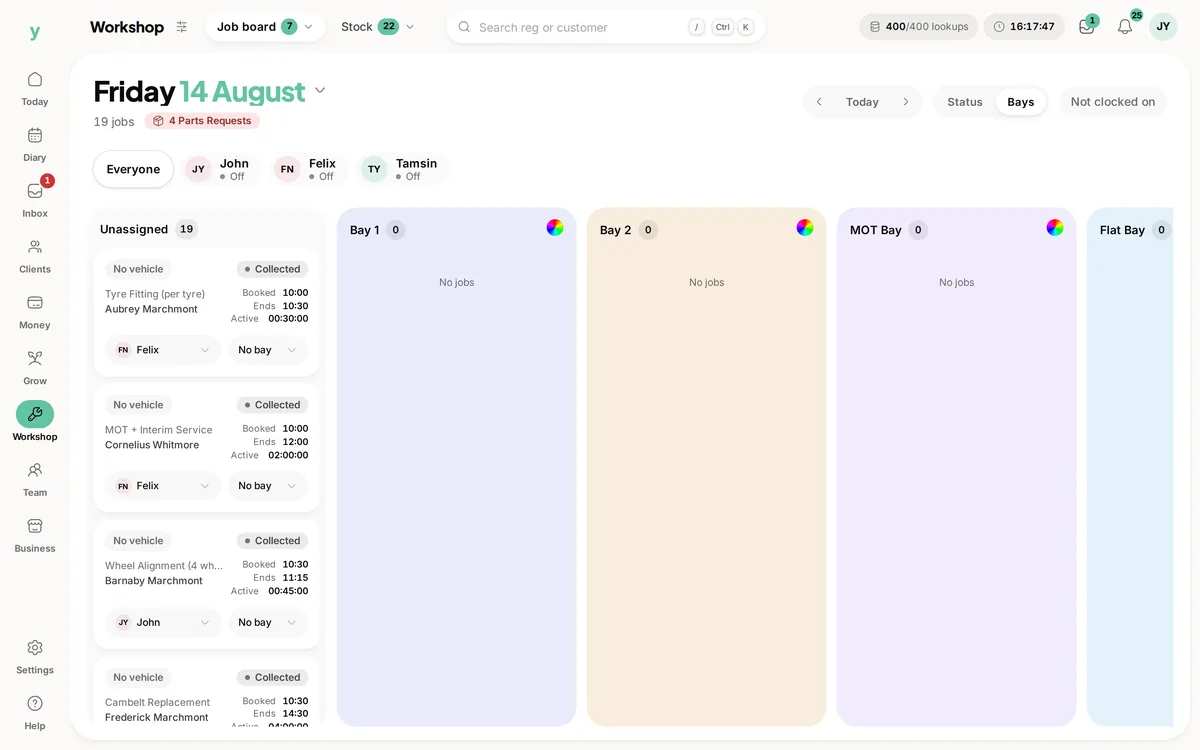Screen dimensions: 1200x750
Task: Click the 400/400 lookups counter
Action: pos(919,27)
